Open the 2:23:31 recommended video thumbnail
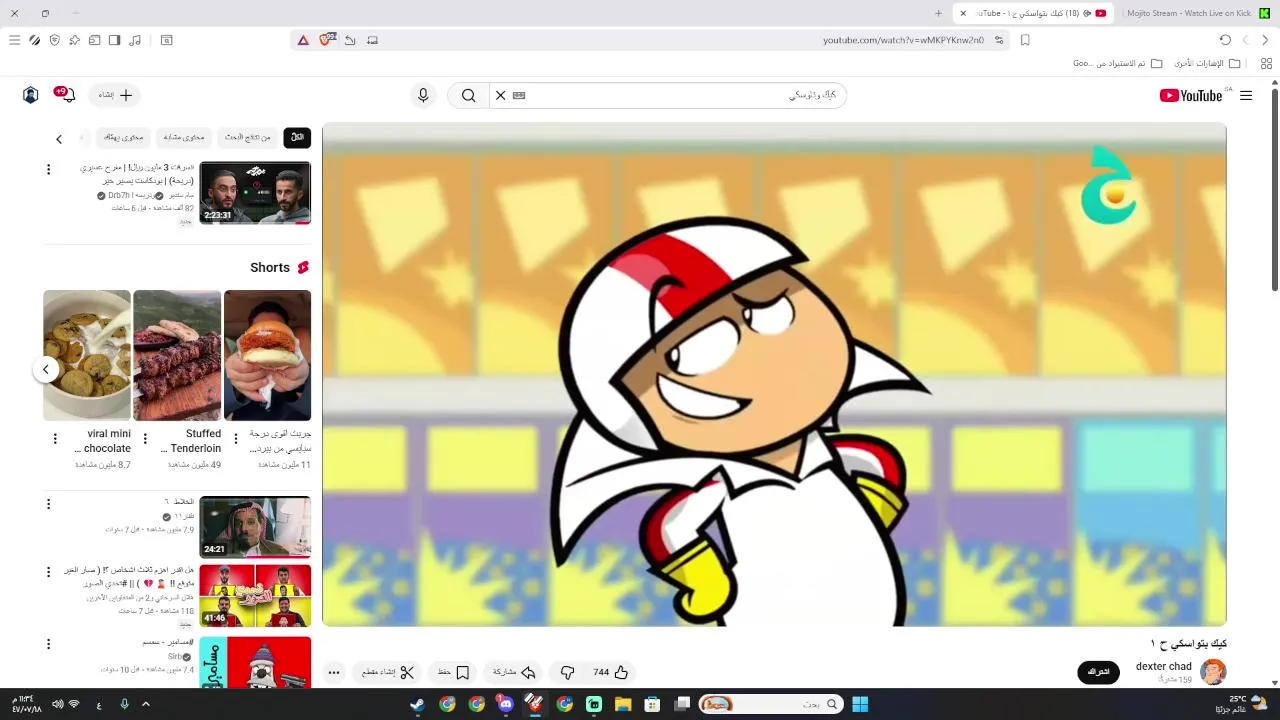Screen dimensions: 1280x720 [255, 192]
